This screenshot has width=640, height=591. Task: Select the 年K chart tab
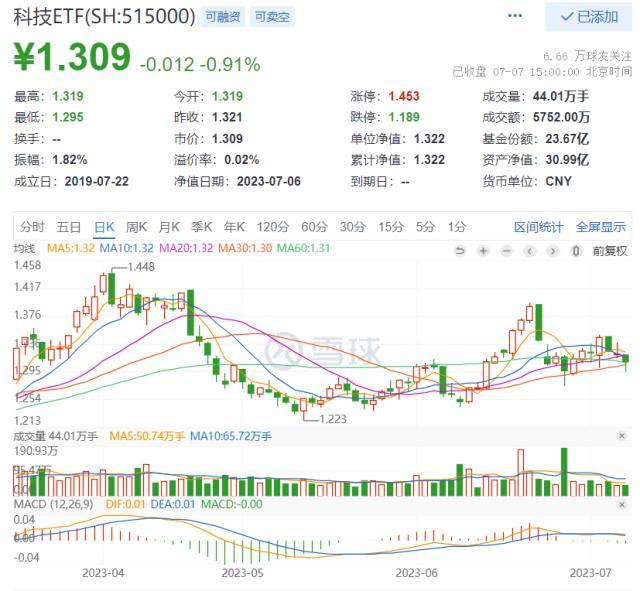click(234, 227)
